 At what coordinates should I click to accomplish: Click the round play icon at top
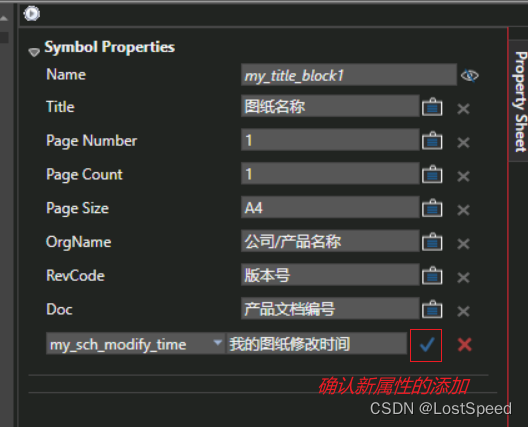pyautogui.click(x=32, y=14)
